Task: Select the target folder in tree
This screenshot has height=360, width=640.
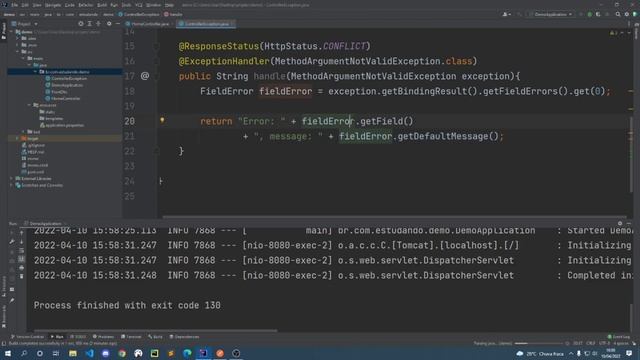Action: (x=30, y=139)
